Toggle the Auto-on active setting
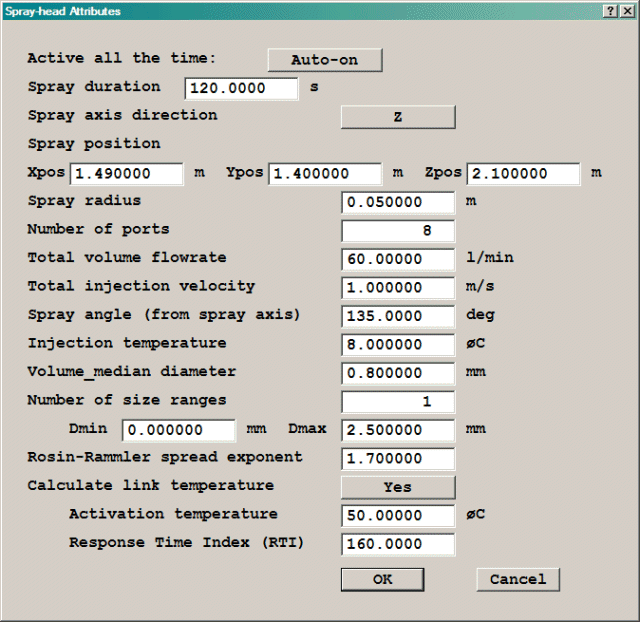This screenshot has width=640, height=622. tap(324, 60)
